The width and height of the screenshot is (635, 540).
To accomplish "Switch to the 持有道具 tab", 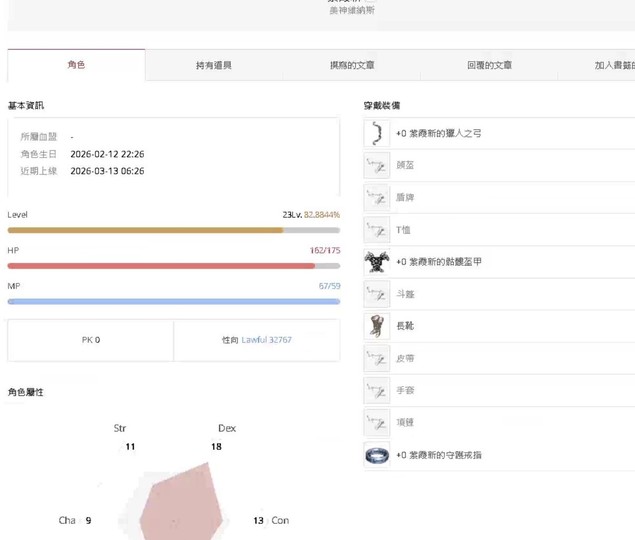I will (x=214, y=65).
